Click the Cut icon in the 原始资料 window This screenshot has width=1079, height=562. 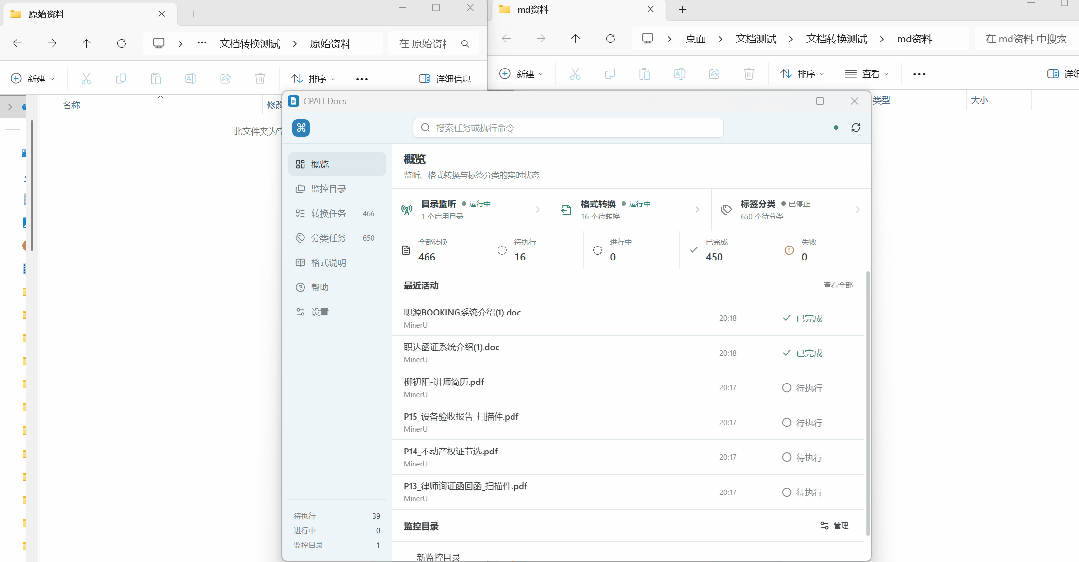[x=86, y=79]
